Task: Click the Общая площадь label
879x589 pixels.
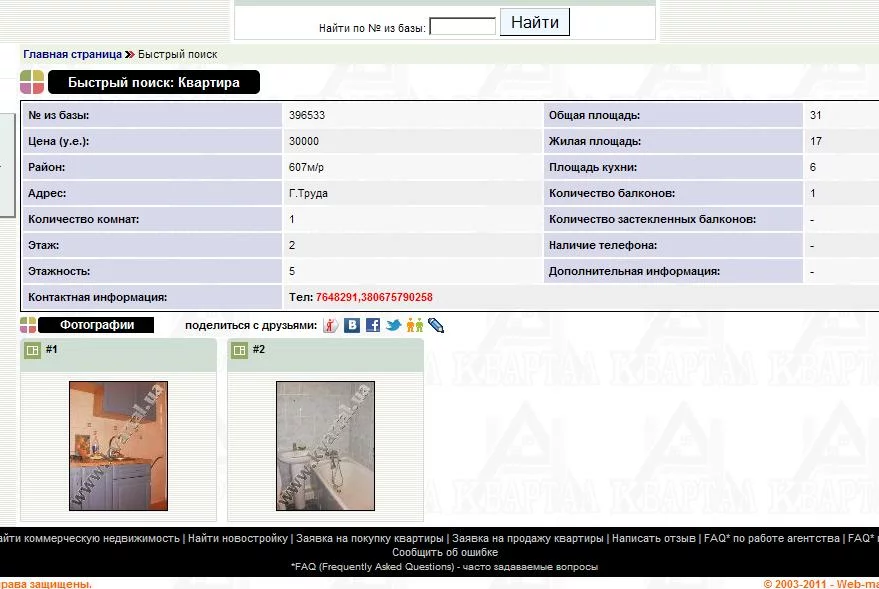Action: point(594,115)
